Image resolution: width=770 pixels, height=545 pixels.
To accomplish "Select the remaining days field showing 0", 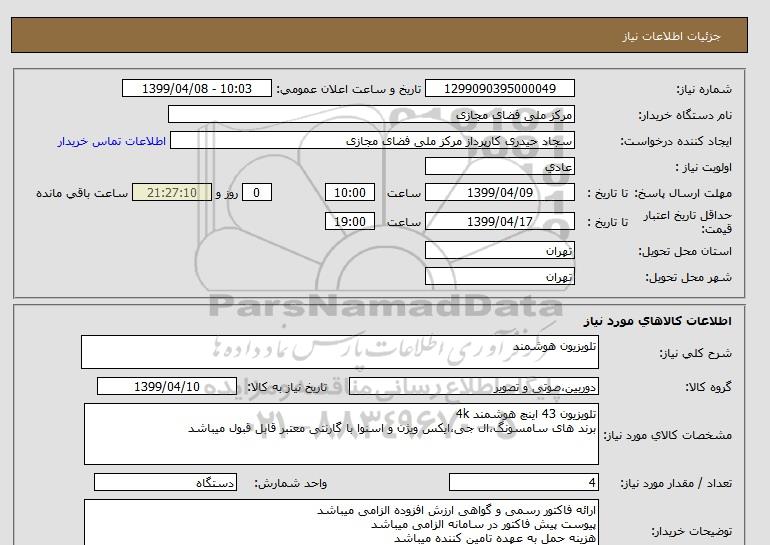I will pyautogui.click(x=256, y=192).
